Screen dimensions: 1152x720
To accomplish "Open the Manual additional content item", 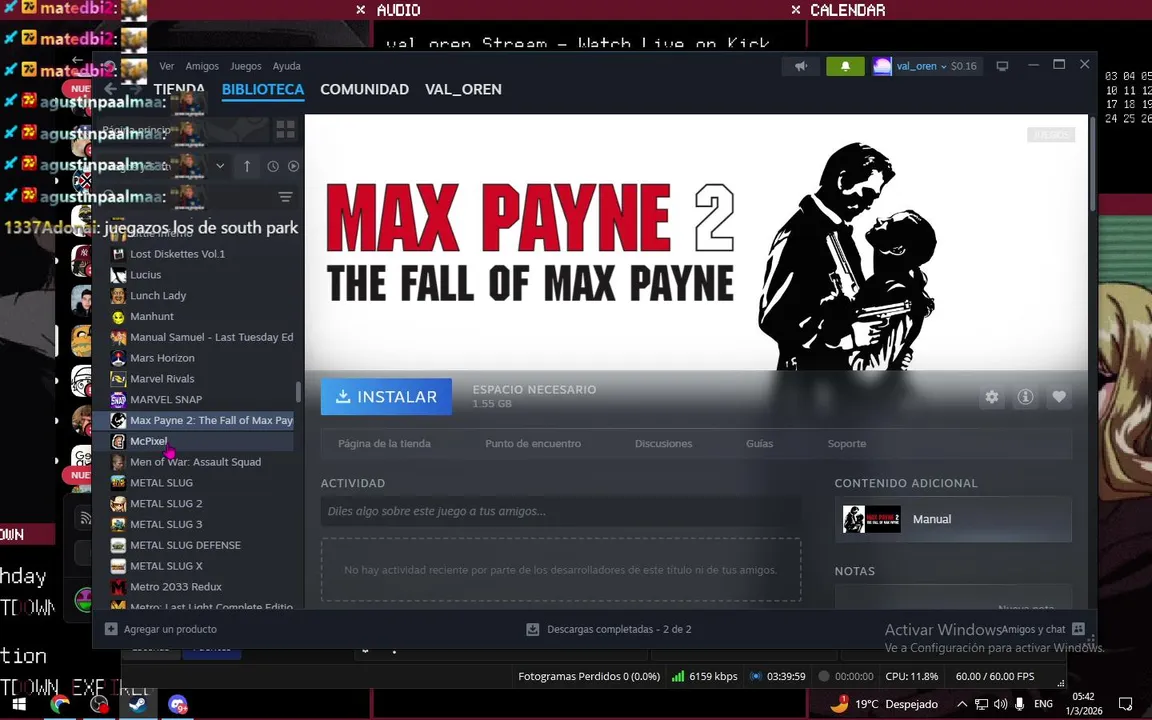I will coord(953,519).
